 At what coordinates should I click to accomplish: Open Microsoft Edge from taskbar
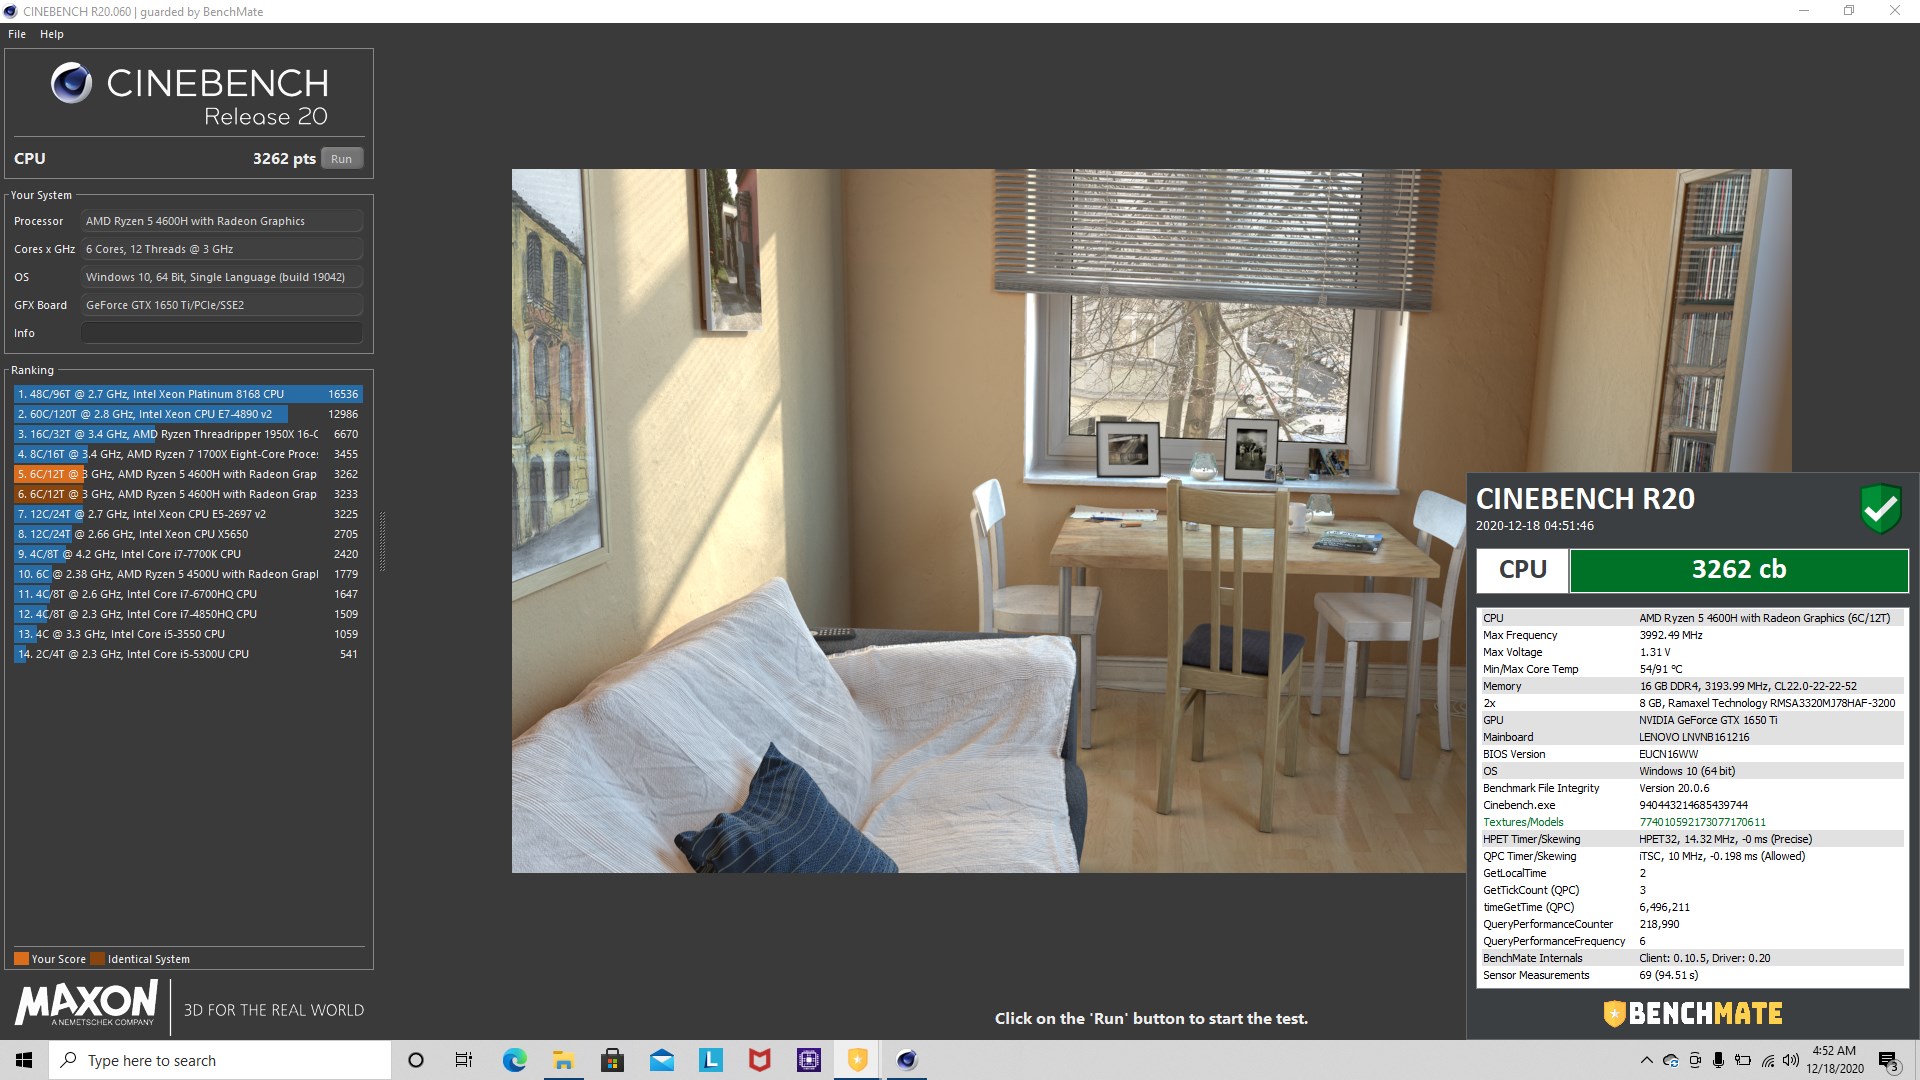click(514, 1060)
